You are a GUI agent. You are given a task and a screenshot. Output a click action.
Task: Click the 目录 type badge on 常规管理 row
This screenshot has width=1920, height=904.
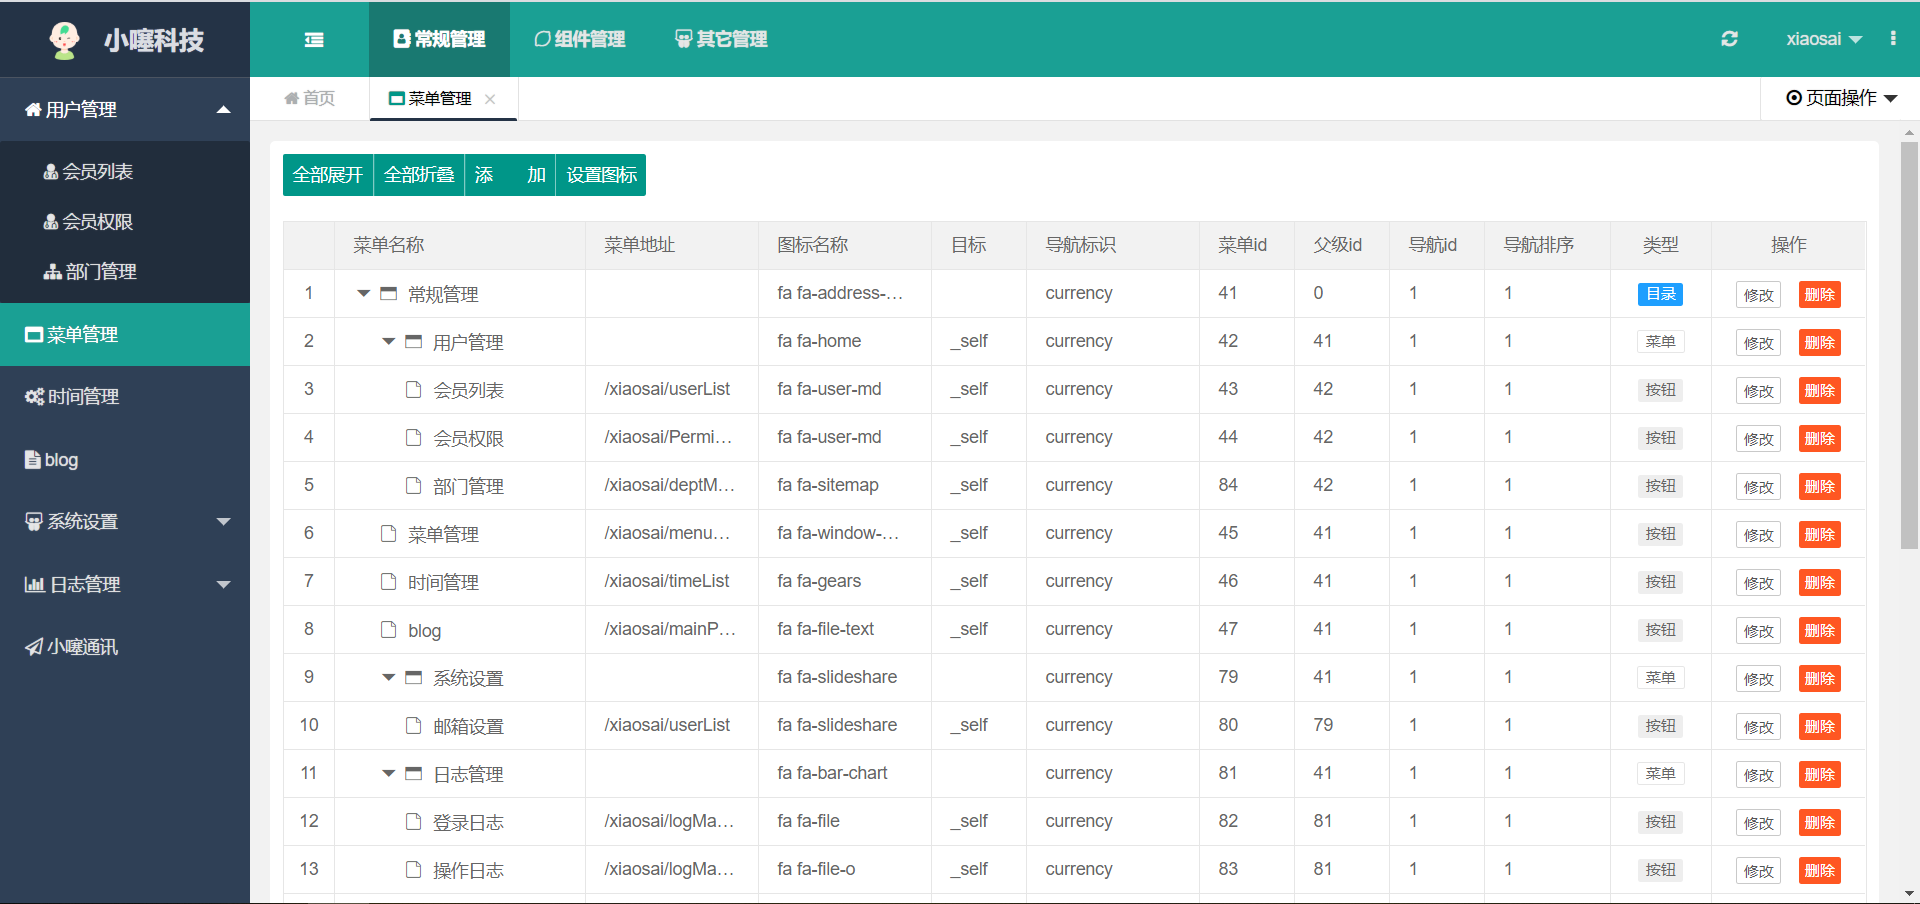point(1660,294)
